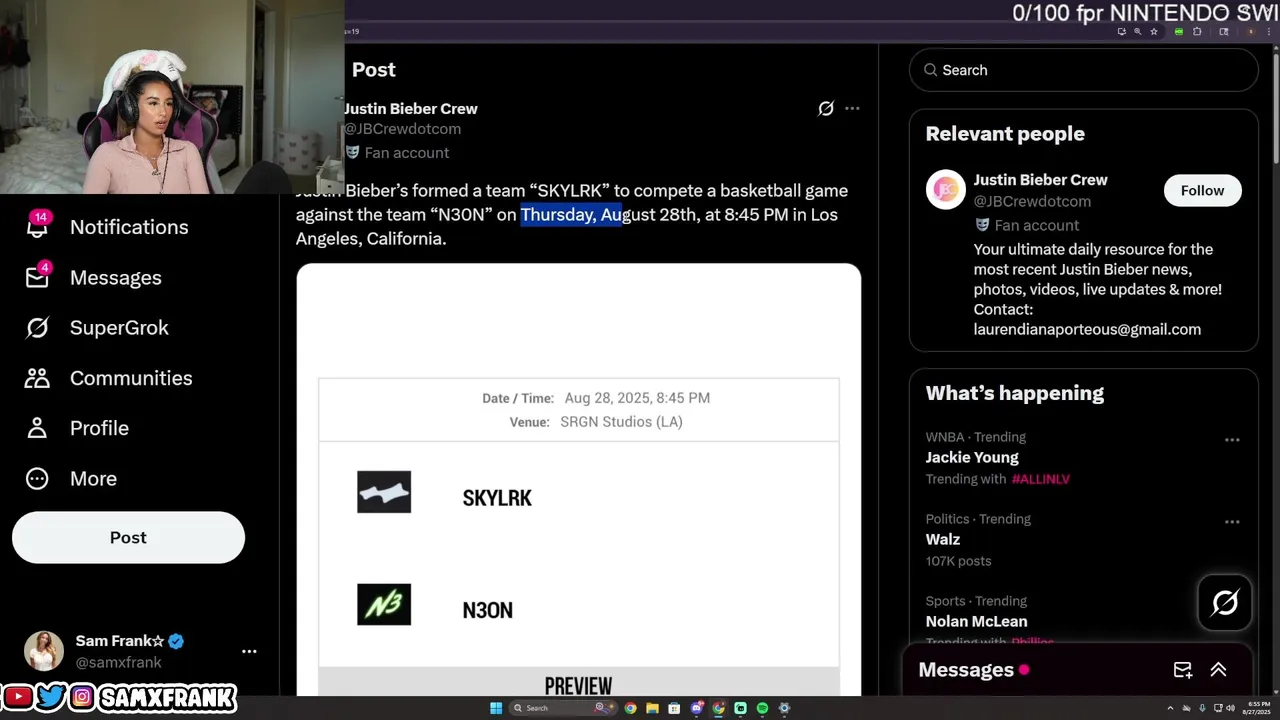Open Justin Bieber Crew avatar in Relevant people
1280x720 pixels.
click(945, 190)
